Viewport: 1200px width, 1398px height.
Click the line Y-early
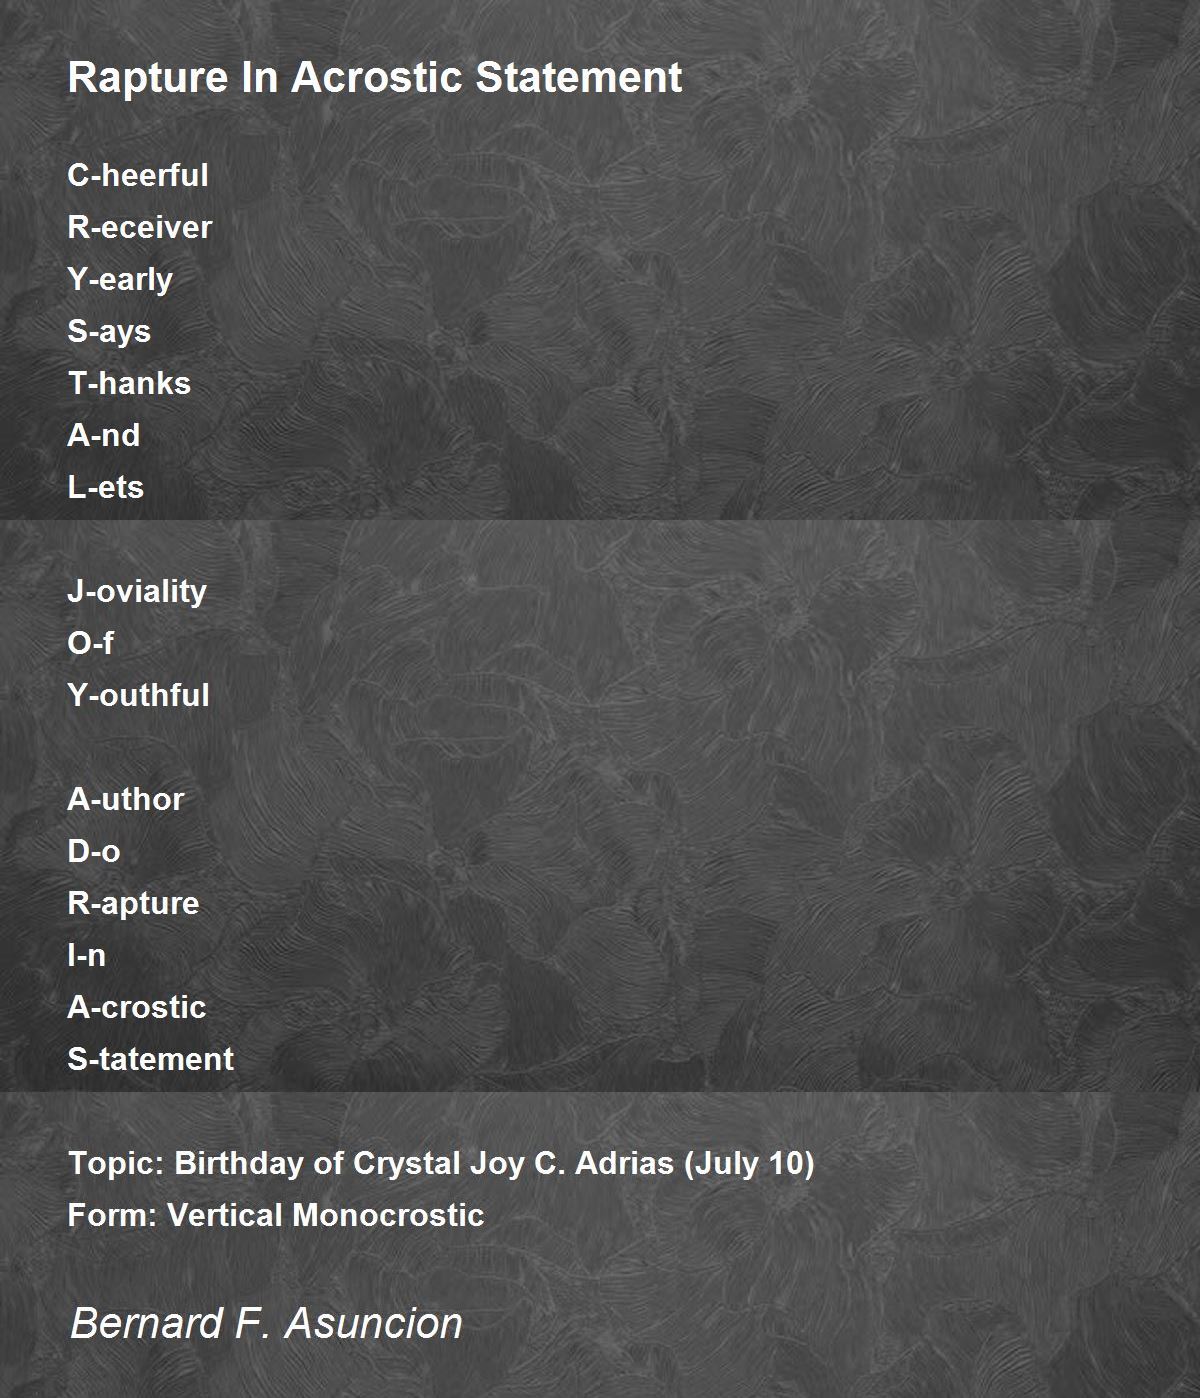point(120,280)
